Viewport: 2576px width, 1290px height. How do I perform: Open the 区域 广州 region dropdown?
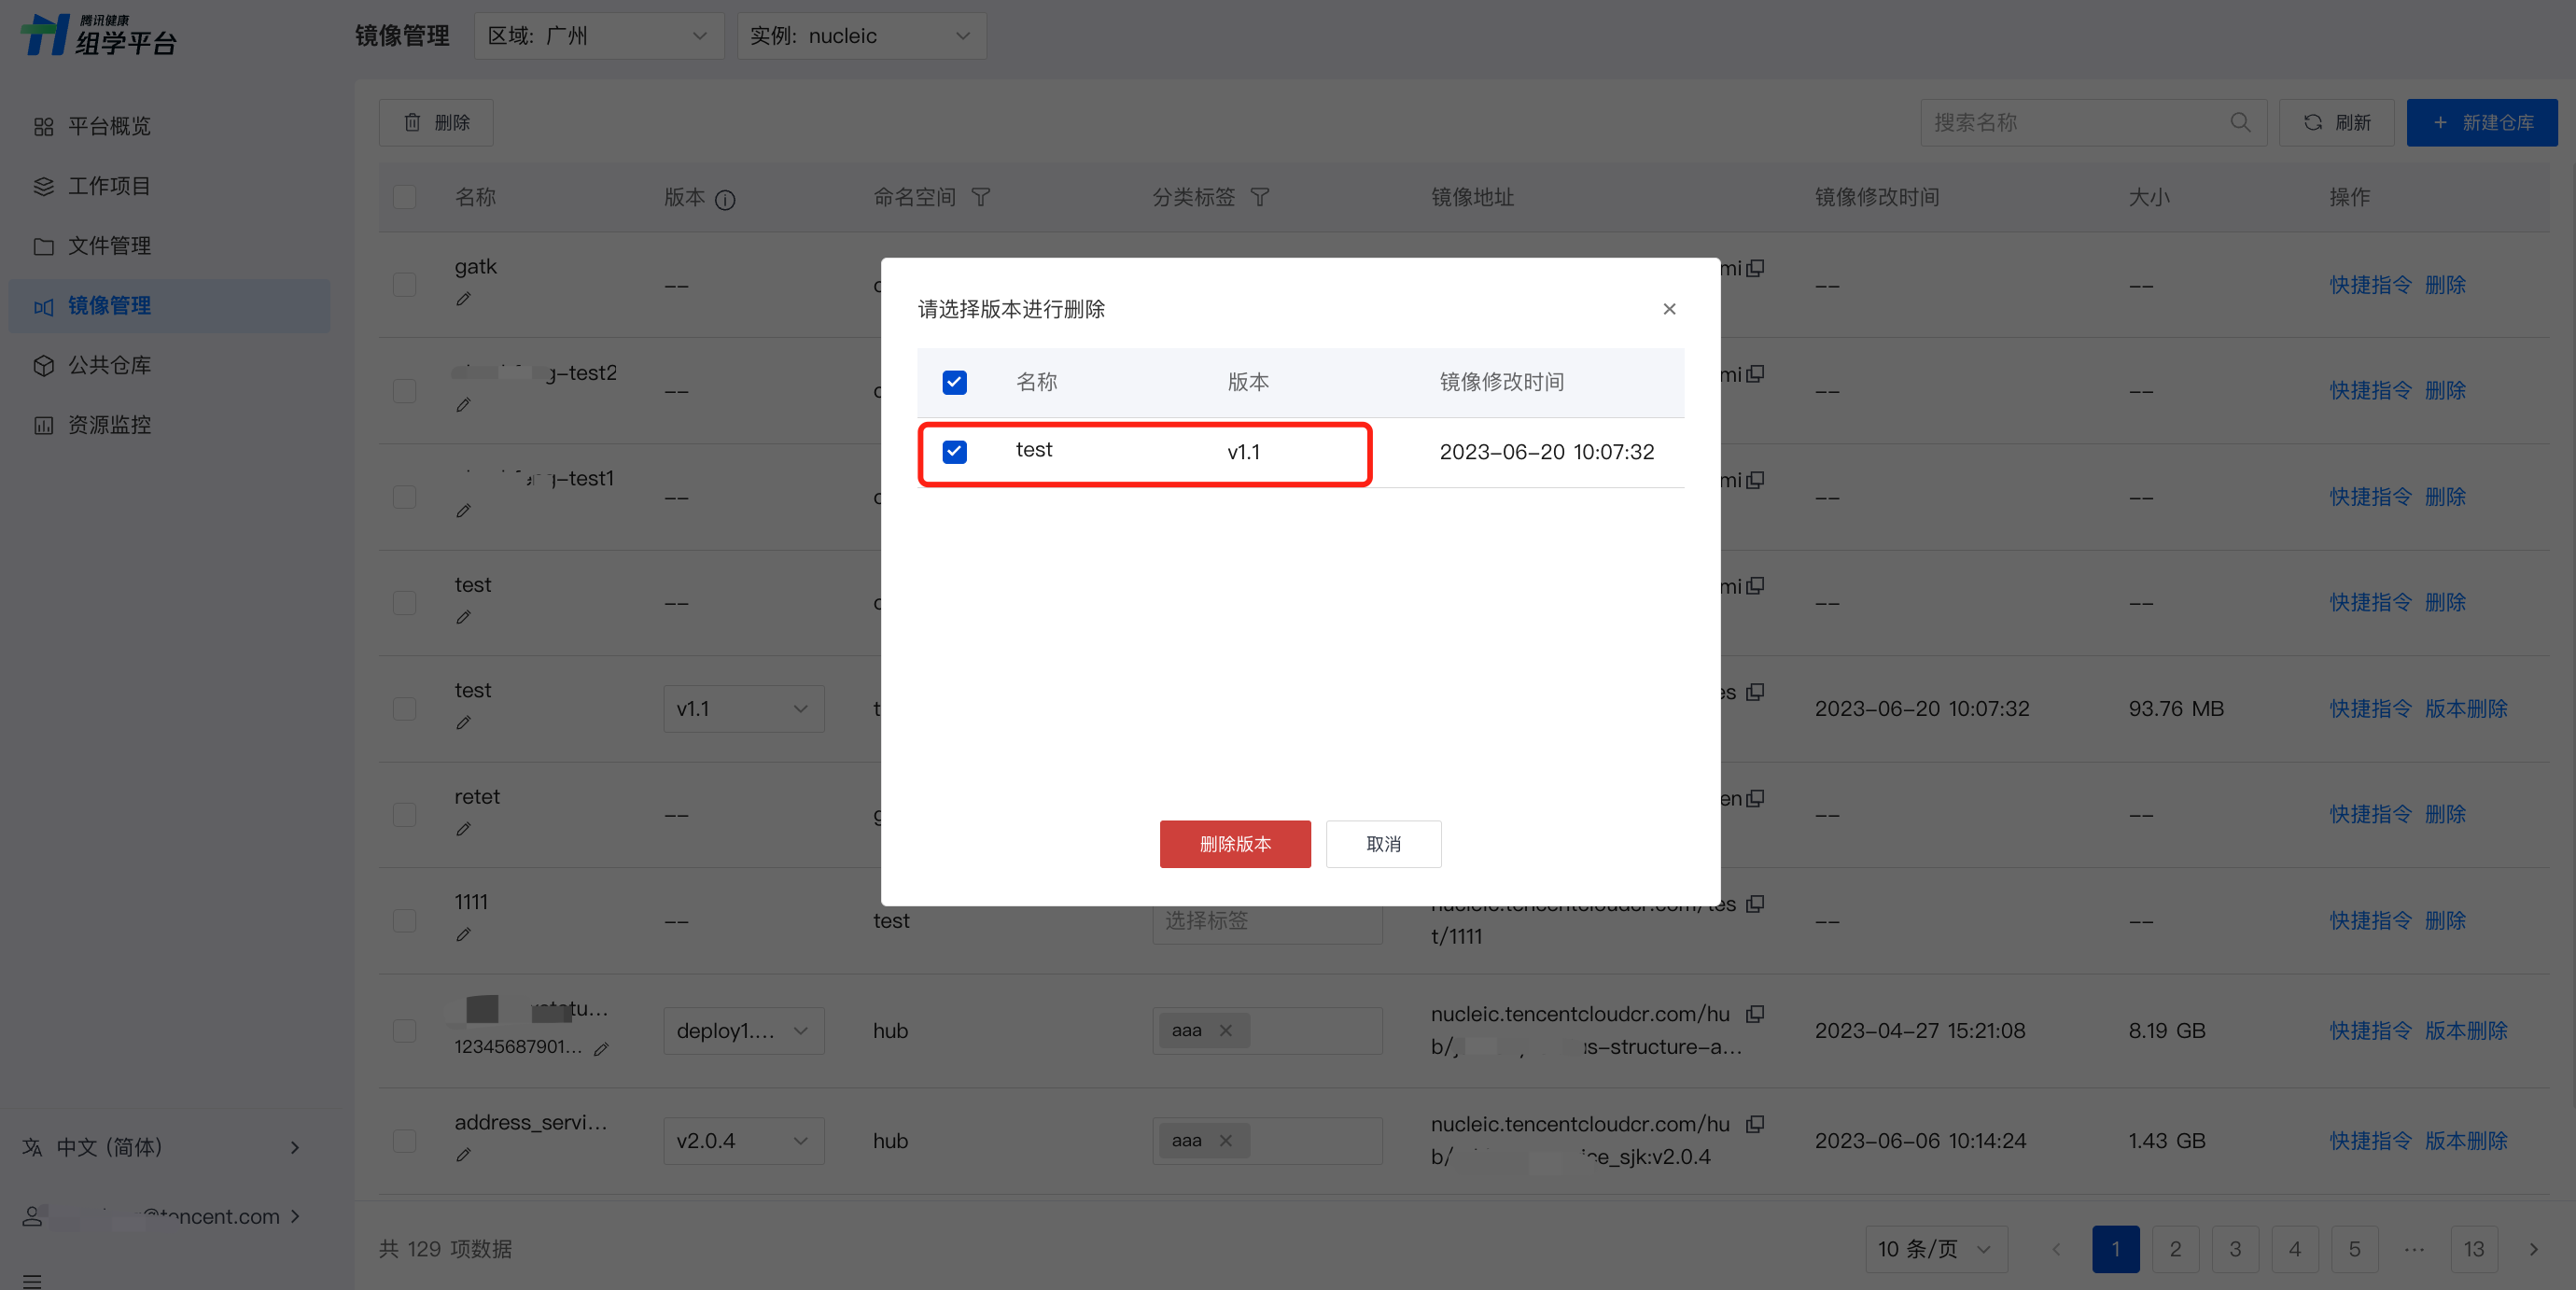pyautogui.click(x=598, y=36)
